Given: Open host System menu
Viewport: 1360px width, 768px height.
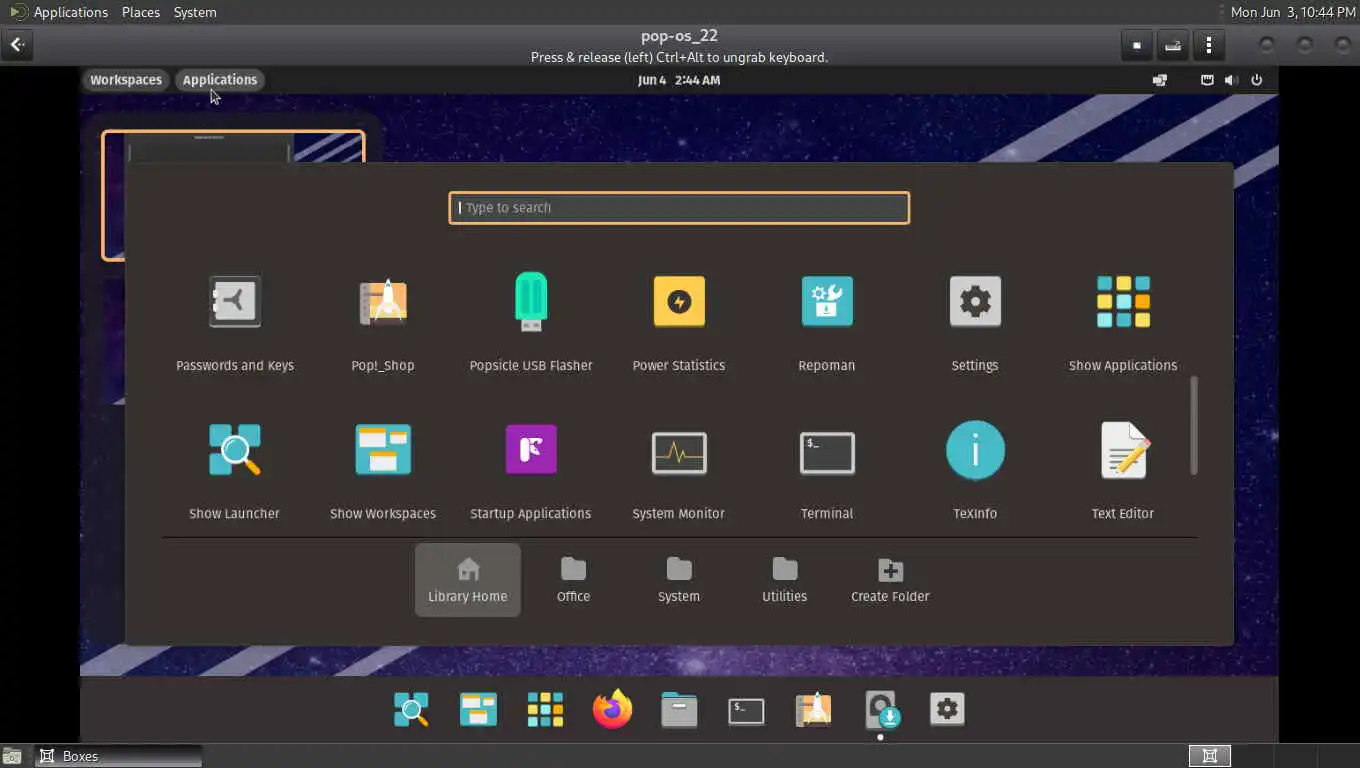Looking at the screenshot, I should pos(194,12).
